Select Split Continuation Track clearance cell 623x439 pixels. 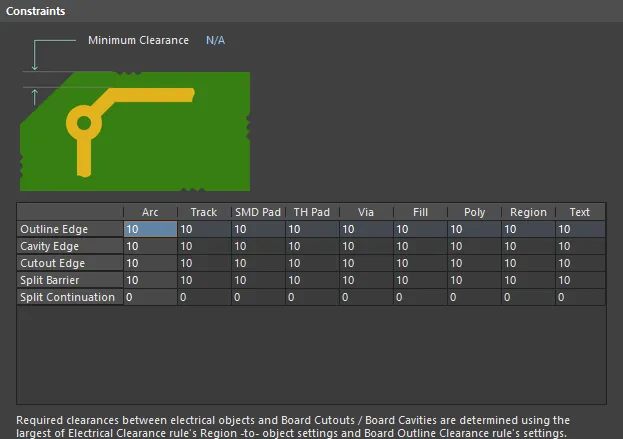point(204,298)
